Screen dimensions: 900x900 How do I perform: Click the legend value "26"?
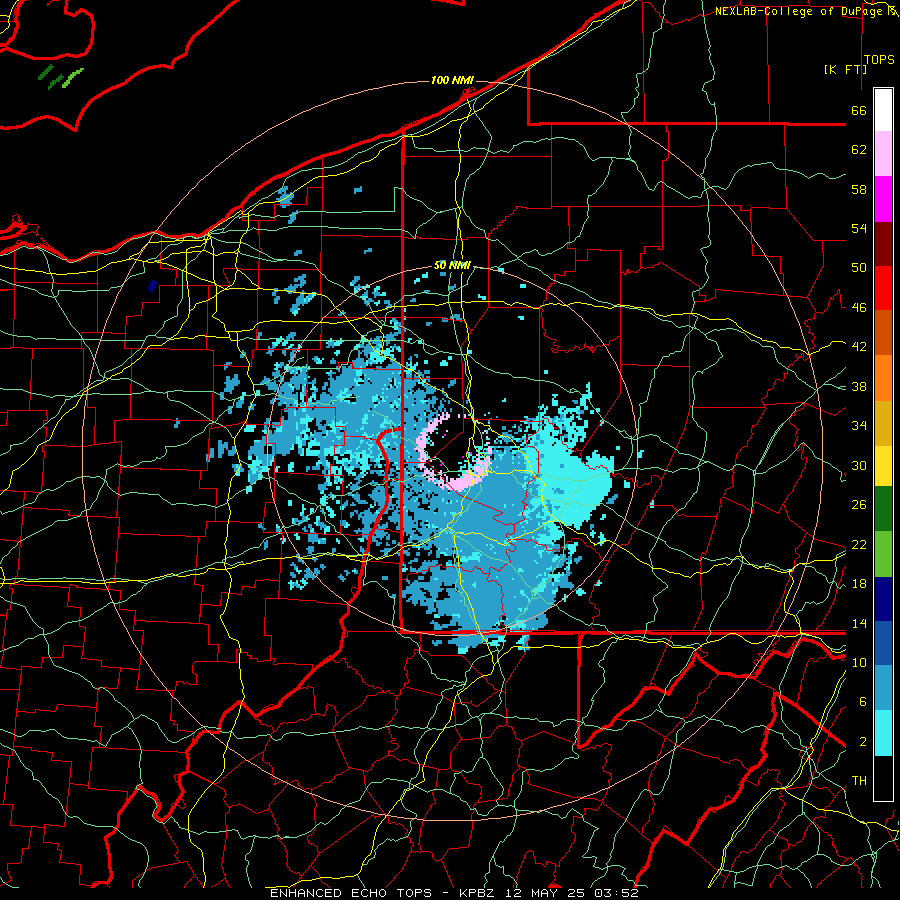click(x=859, y=505)
